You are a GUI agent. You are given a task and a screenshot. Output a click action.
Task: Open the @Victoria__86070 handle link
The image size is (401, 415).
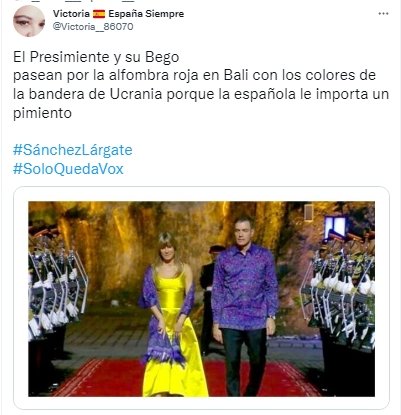[x=93, y=26]
